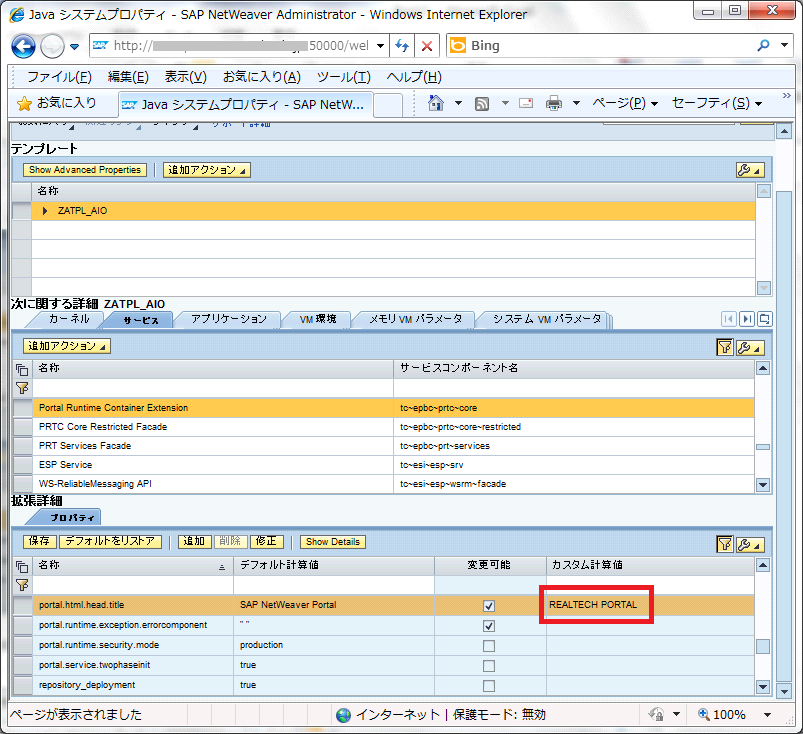Viewport: 803px width, 734px height.
Task: Click filter icon in services toolbar
Action: tap(725, 347)
